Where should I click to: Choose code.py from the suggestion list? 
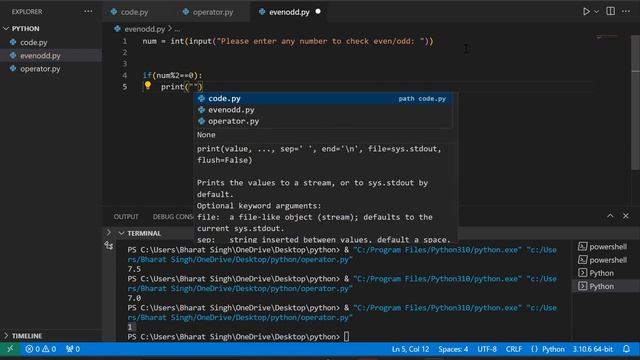(322, 98)
